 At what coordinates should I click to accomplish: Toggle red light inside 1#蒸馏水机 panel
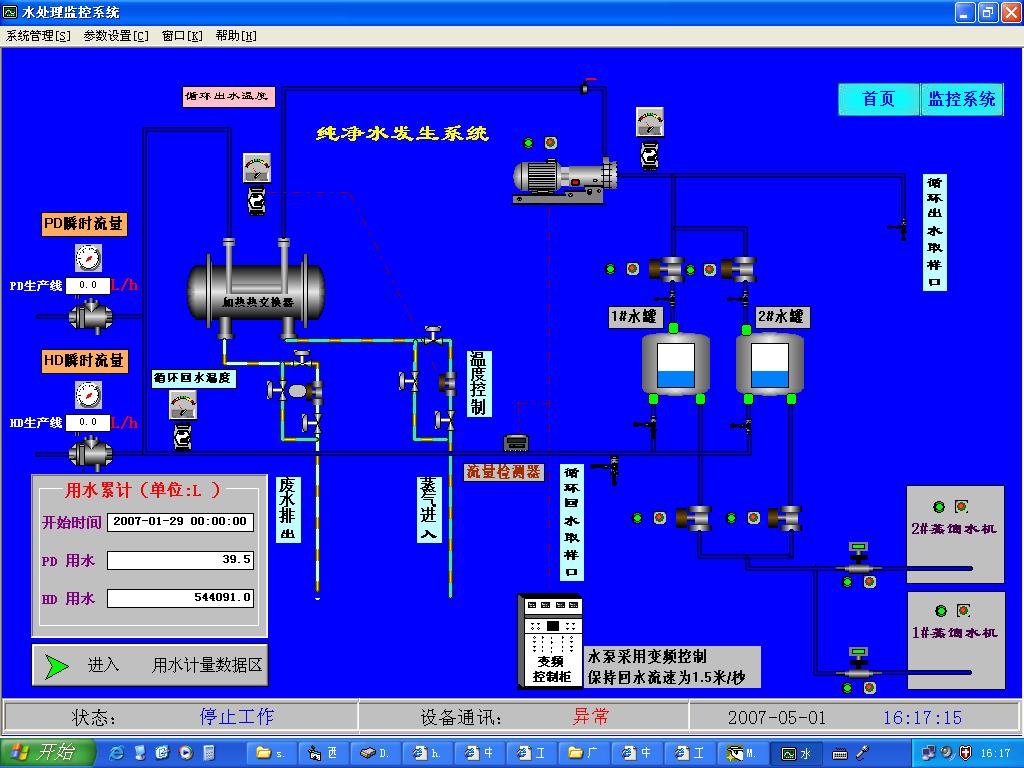tap(963, 611)
